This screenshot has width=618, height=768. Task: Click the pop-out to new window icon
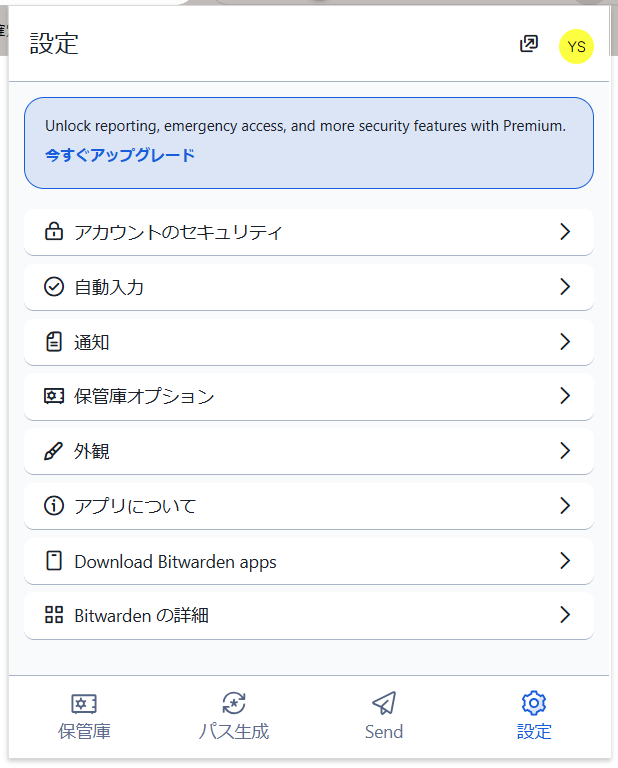point(529,44)
